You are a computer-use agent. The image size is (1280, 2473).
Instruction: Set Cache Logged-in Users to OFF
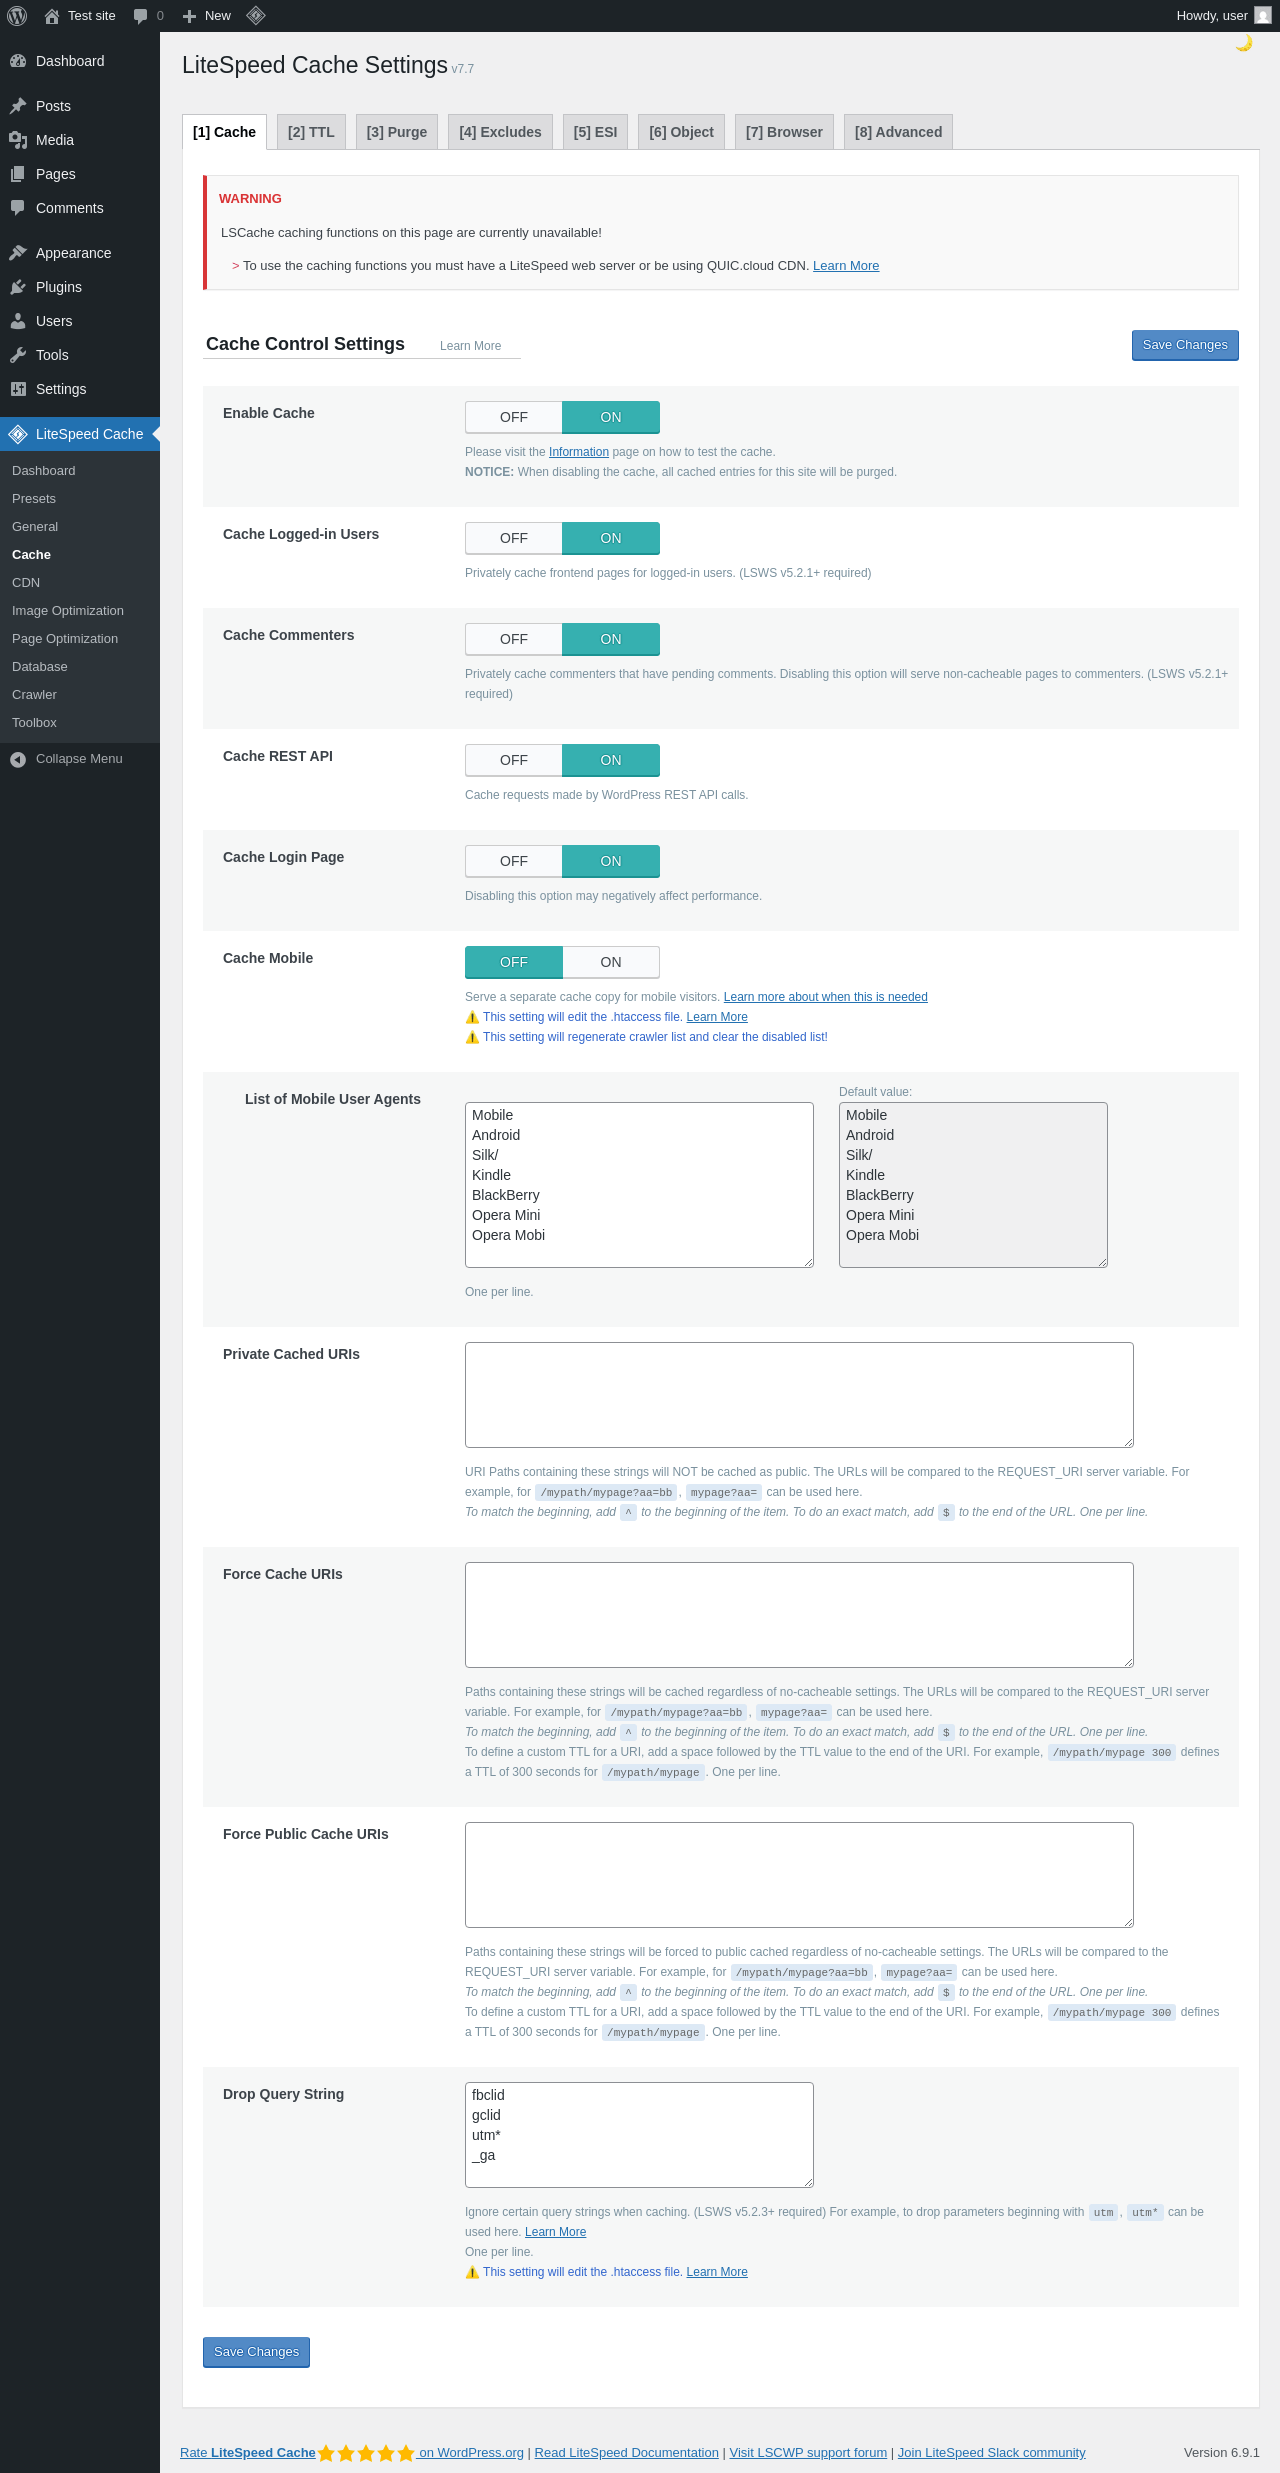tap(514, 538)
